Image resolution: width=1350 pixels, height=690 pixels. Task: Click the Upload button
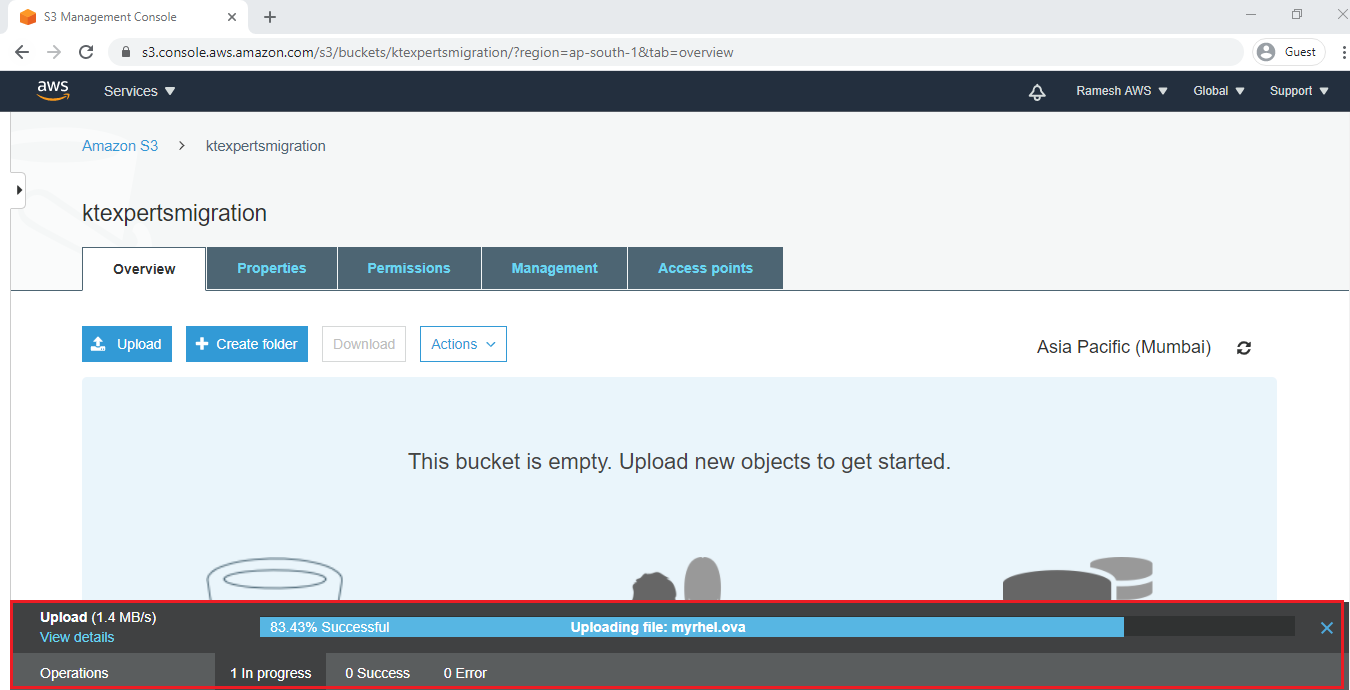click(x=127, y=344)
